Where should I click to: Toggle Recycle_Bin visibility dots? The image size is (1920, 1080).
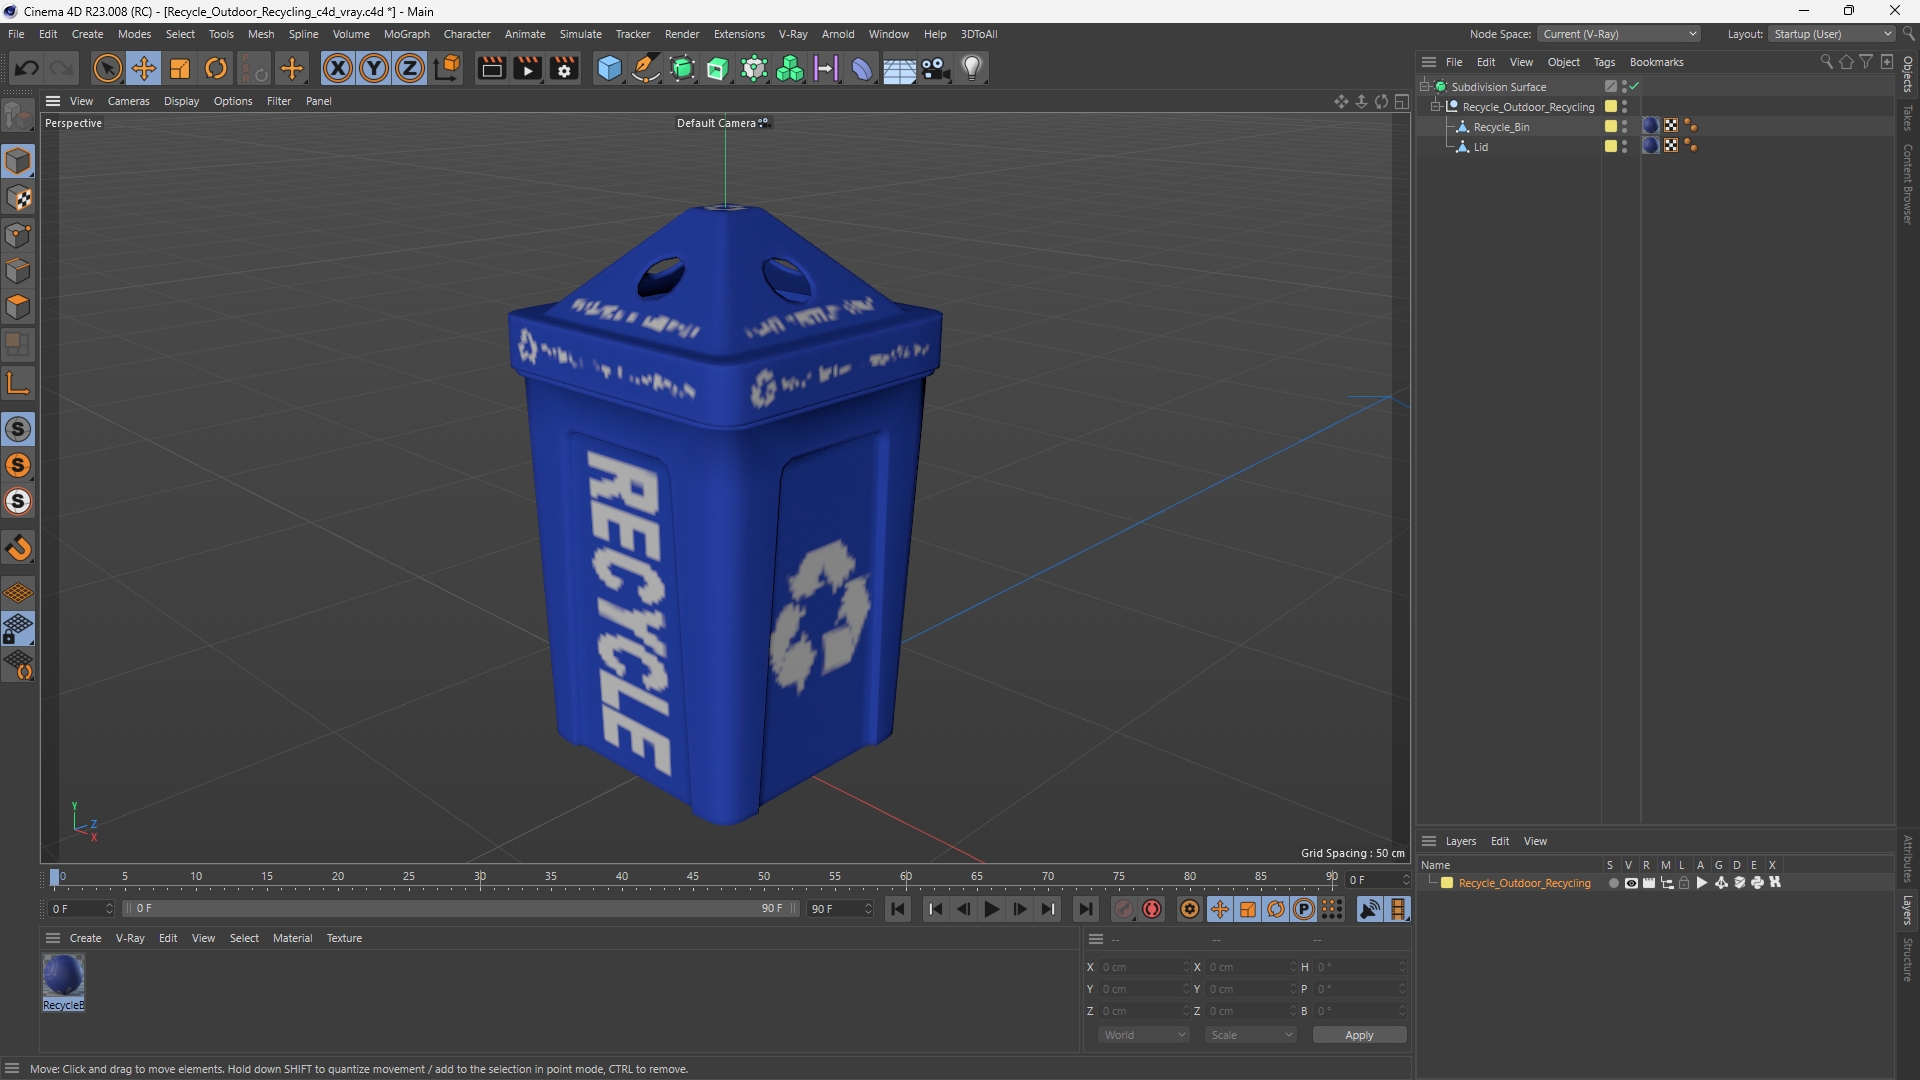[1624, 127]
